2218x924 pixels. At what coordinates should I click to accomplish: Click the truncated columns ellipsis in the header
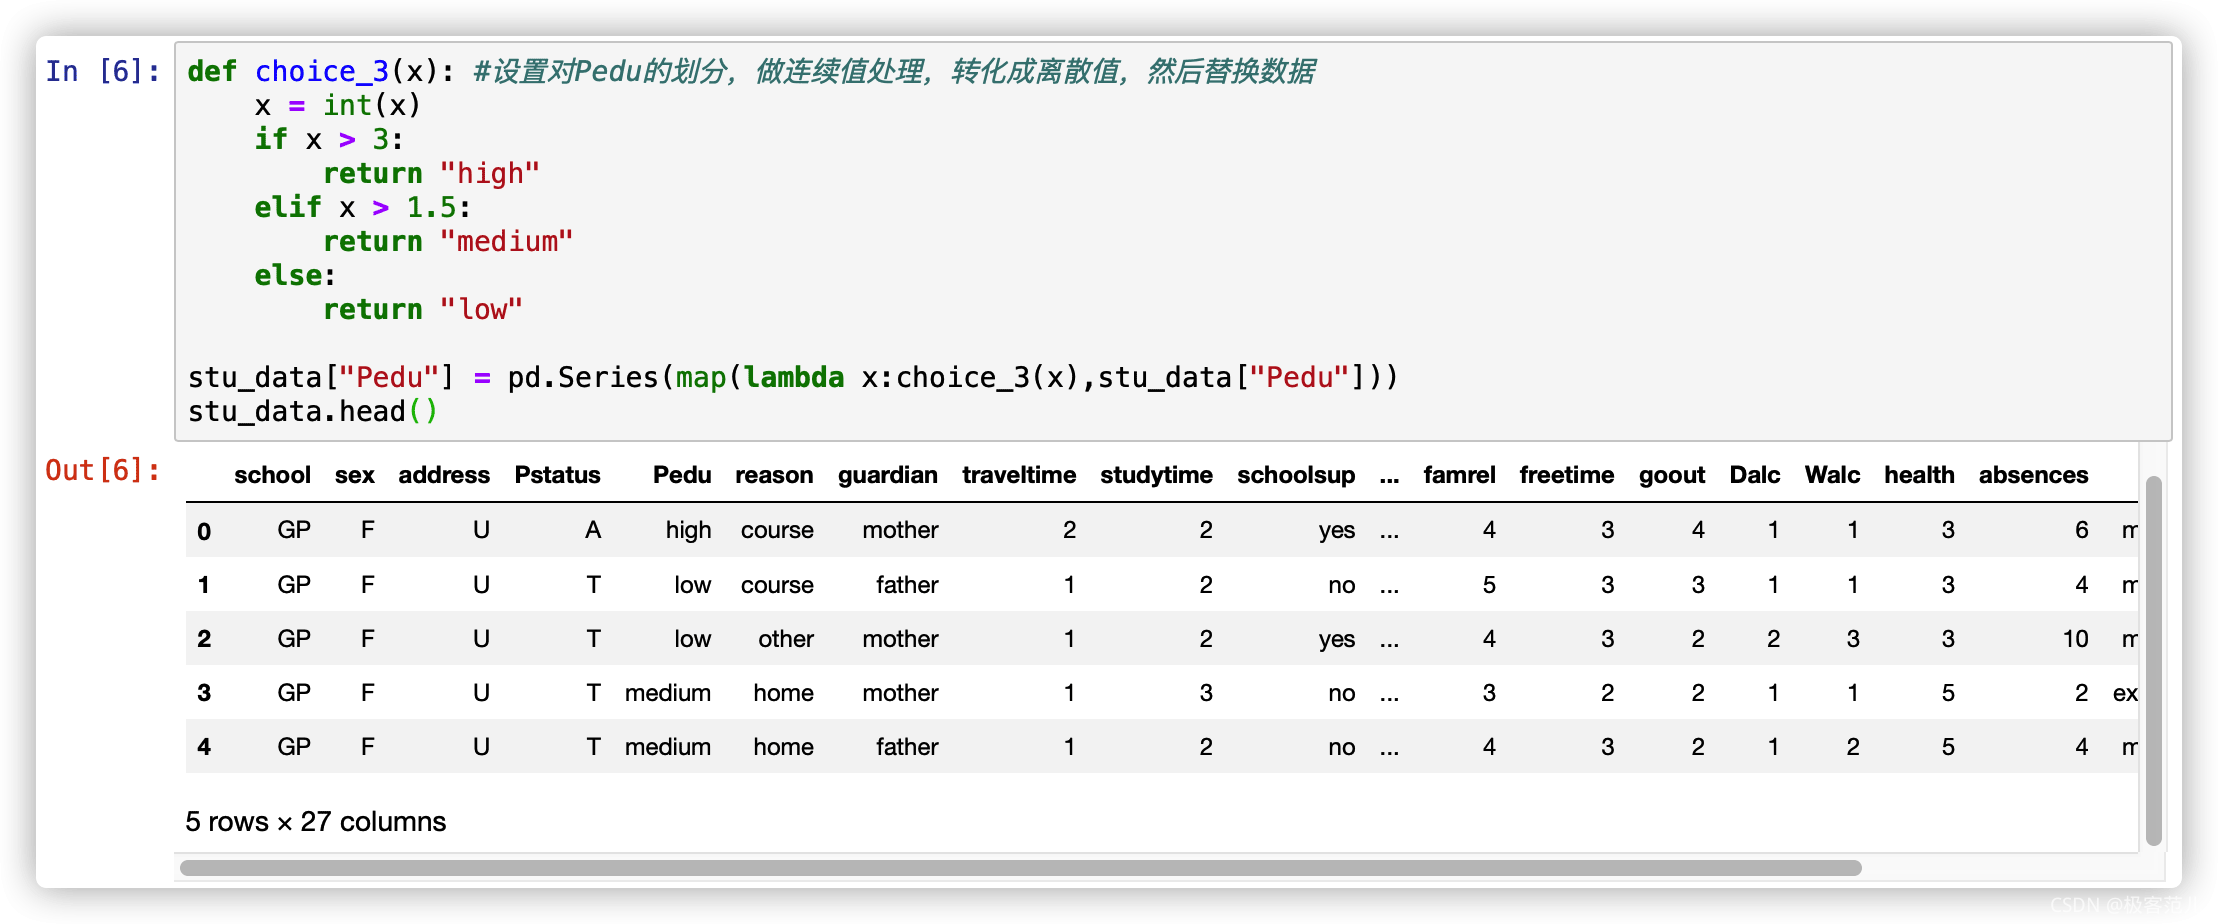click(x=1389, y=477)
